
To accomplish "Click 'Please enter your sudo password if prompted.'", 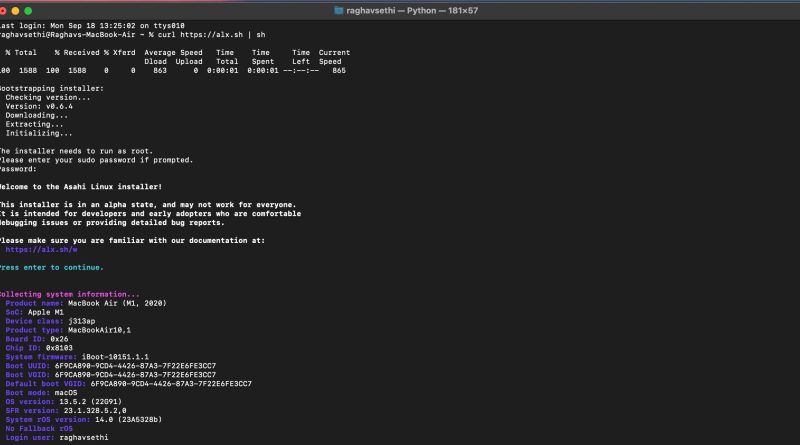I will pyautogui.click(x=96, y=160).
